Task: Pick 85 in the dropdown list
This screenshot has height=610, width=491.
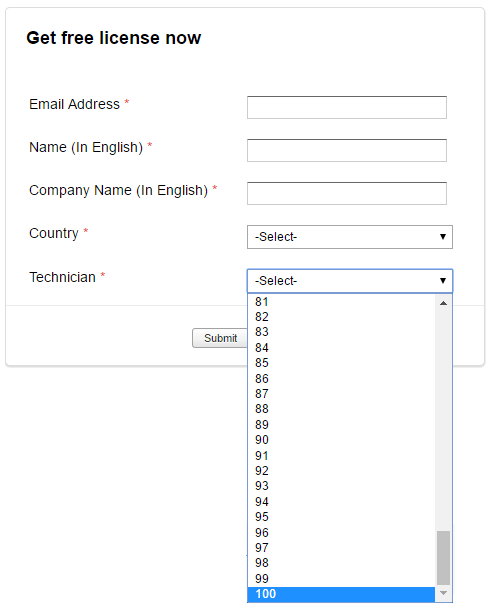Action: point(341,363)
